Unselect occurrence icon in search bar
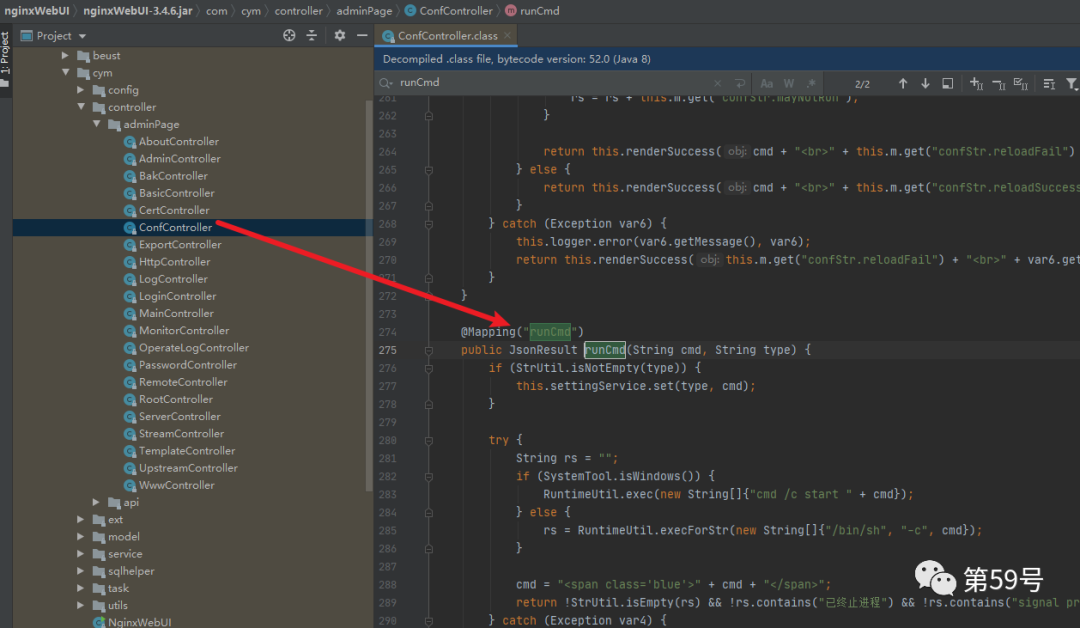This screenshot has height=628, width=1080. [999, 83]
